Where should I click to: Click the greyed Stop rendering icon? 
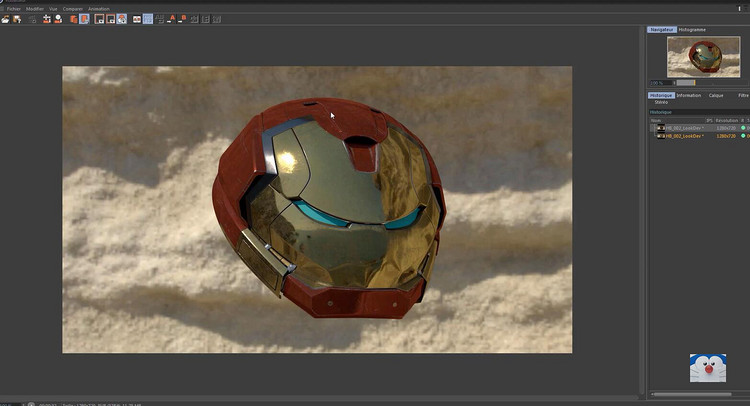click(32, 19)
